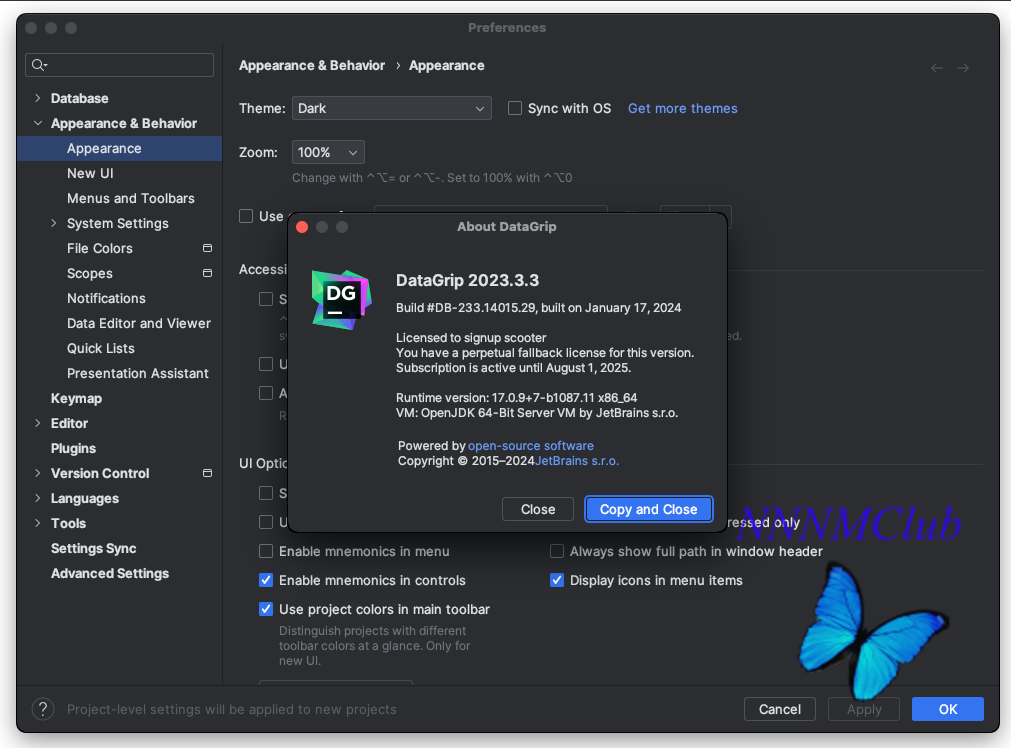Click Get more themes link
The image size is (1011, 748).
click(x=683, y=108)
